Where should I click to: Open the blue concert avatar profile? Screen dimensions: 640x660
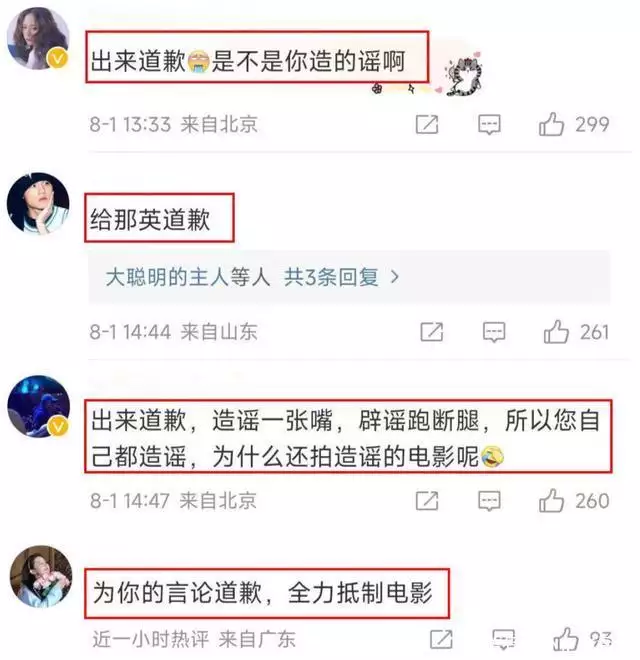click(39, 406)
